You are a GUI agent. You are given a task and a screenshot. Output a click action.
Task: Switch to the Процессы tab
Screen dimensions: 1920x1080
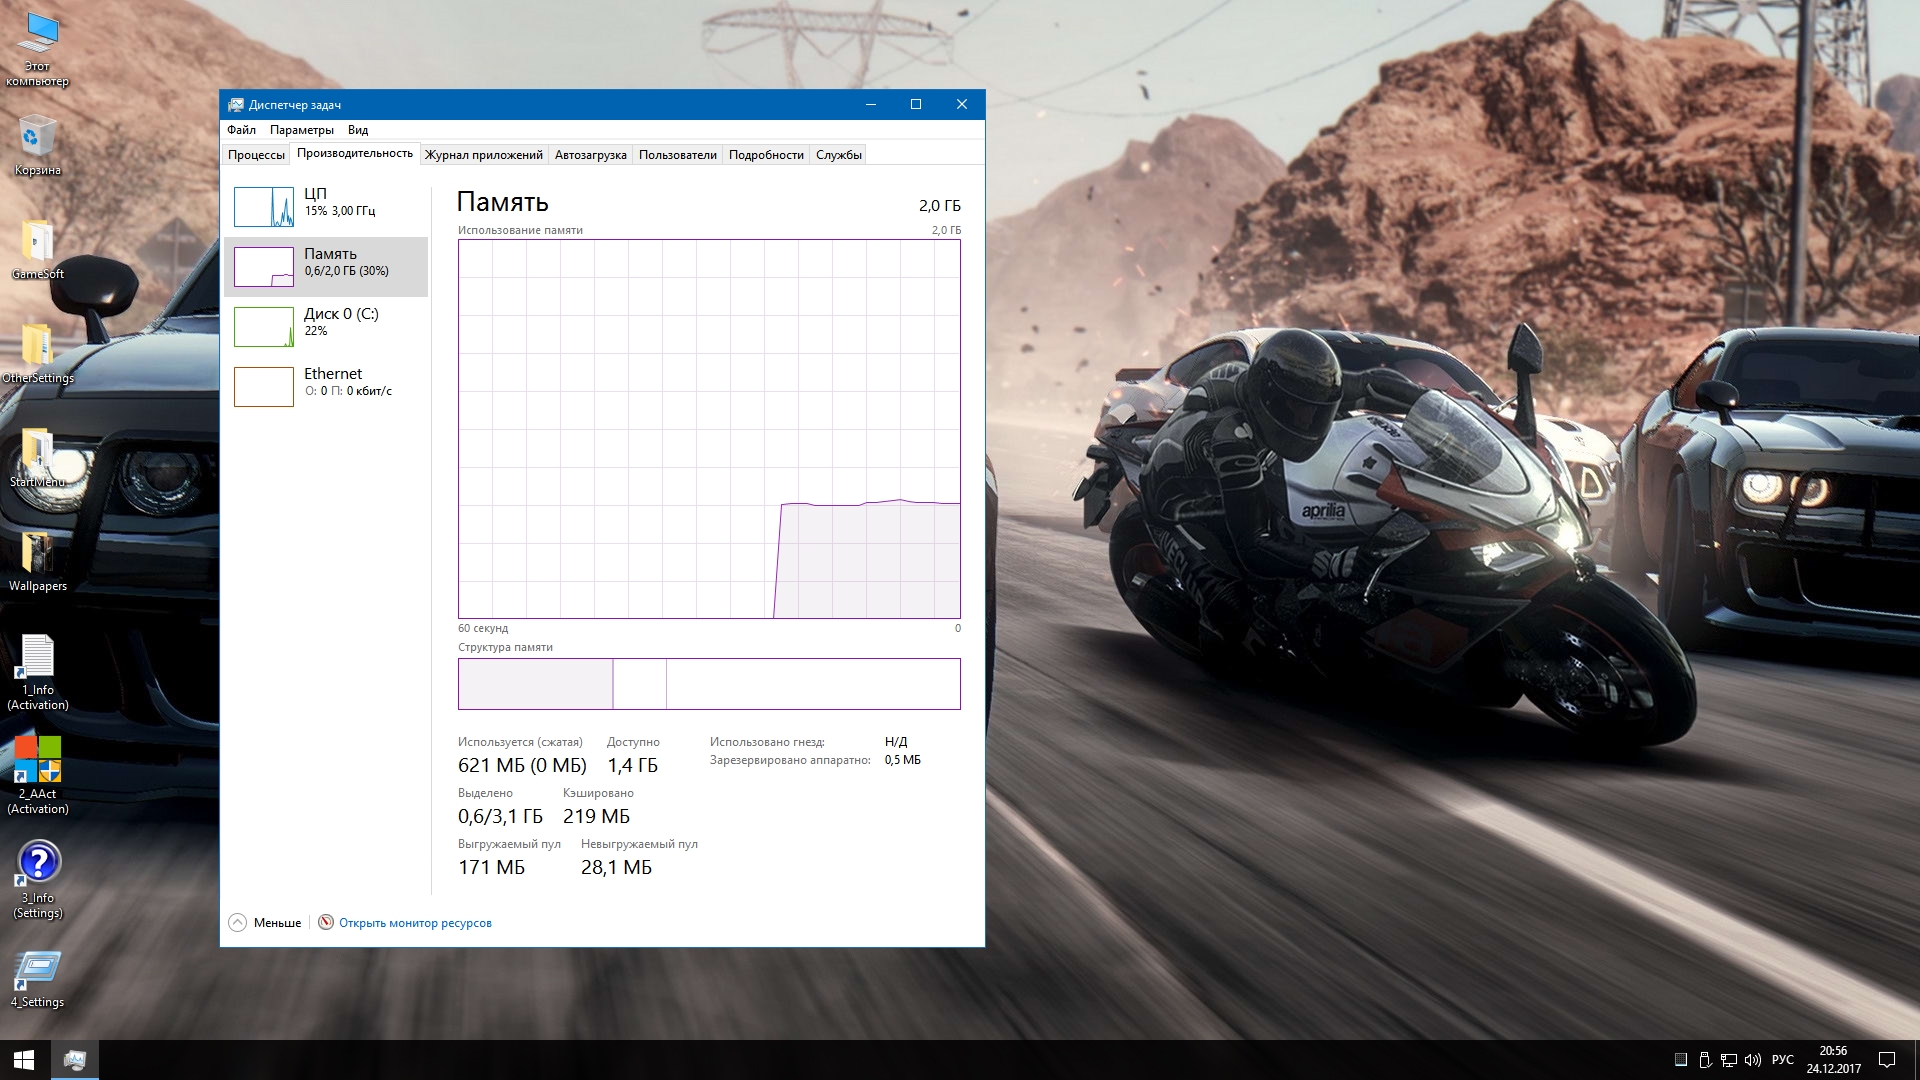coord(256,155)
